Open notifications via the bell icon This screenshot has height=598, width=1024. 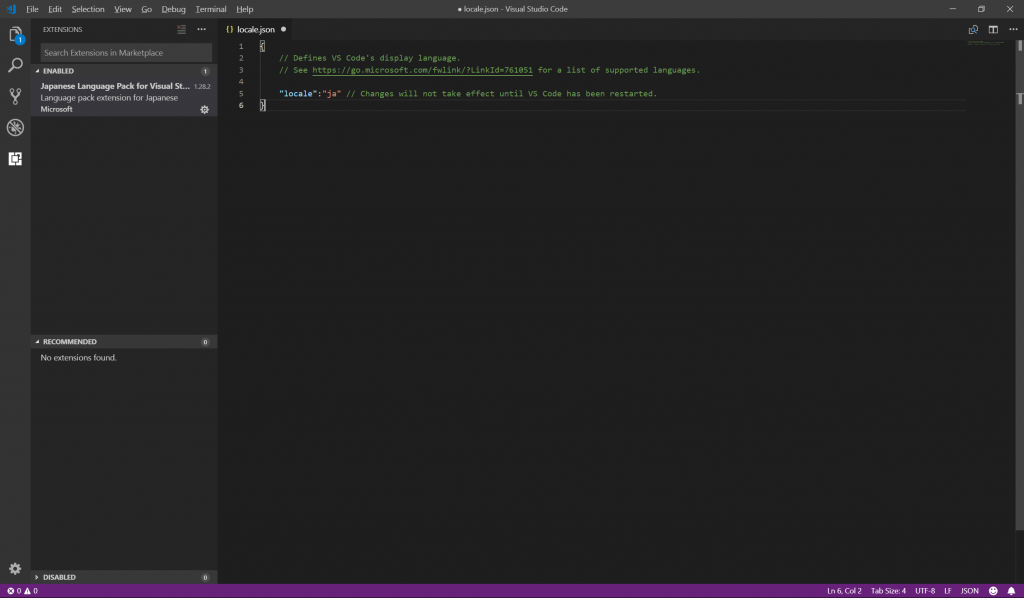coord(1013,590)
